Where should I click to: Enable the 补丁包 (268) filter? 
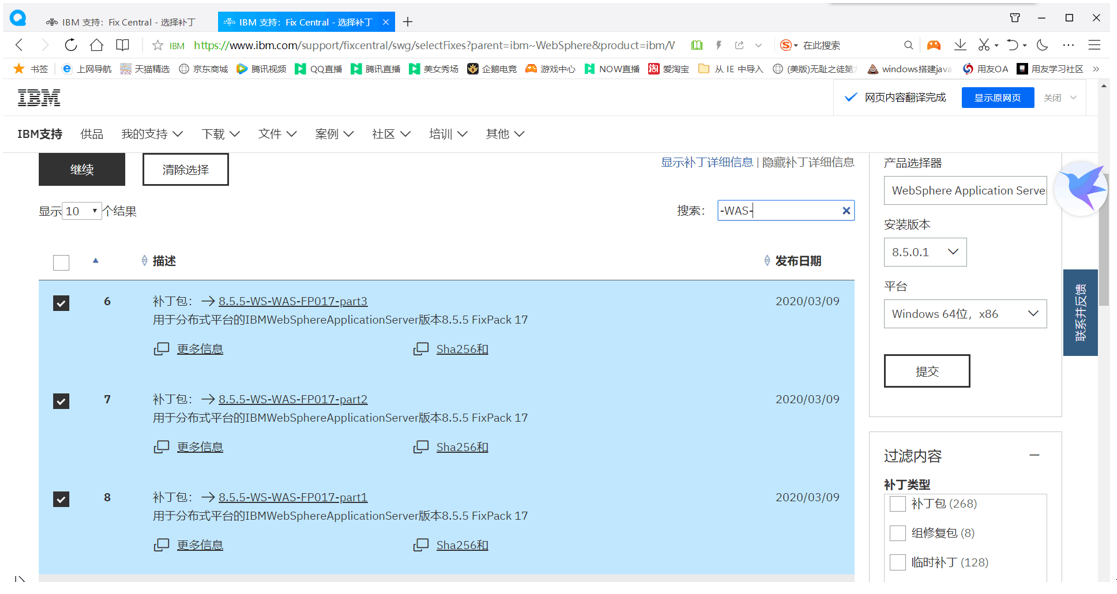(x=898, y=504)
